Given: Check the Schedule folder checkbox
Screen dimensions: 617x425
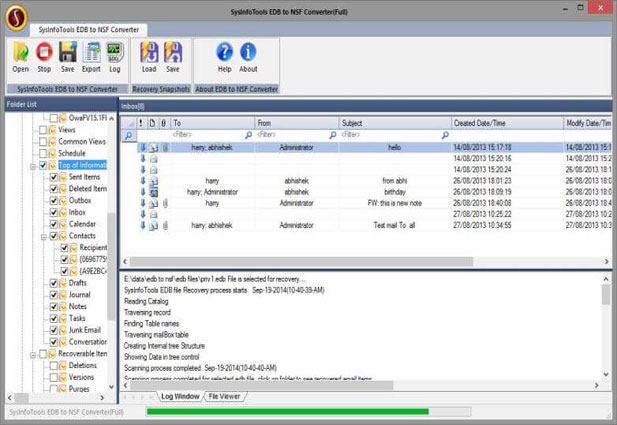Looking at the screenshot, I should (43, 153).
